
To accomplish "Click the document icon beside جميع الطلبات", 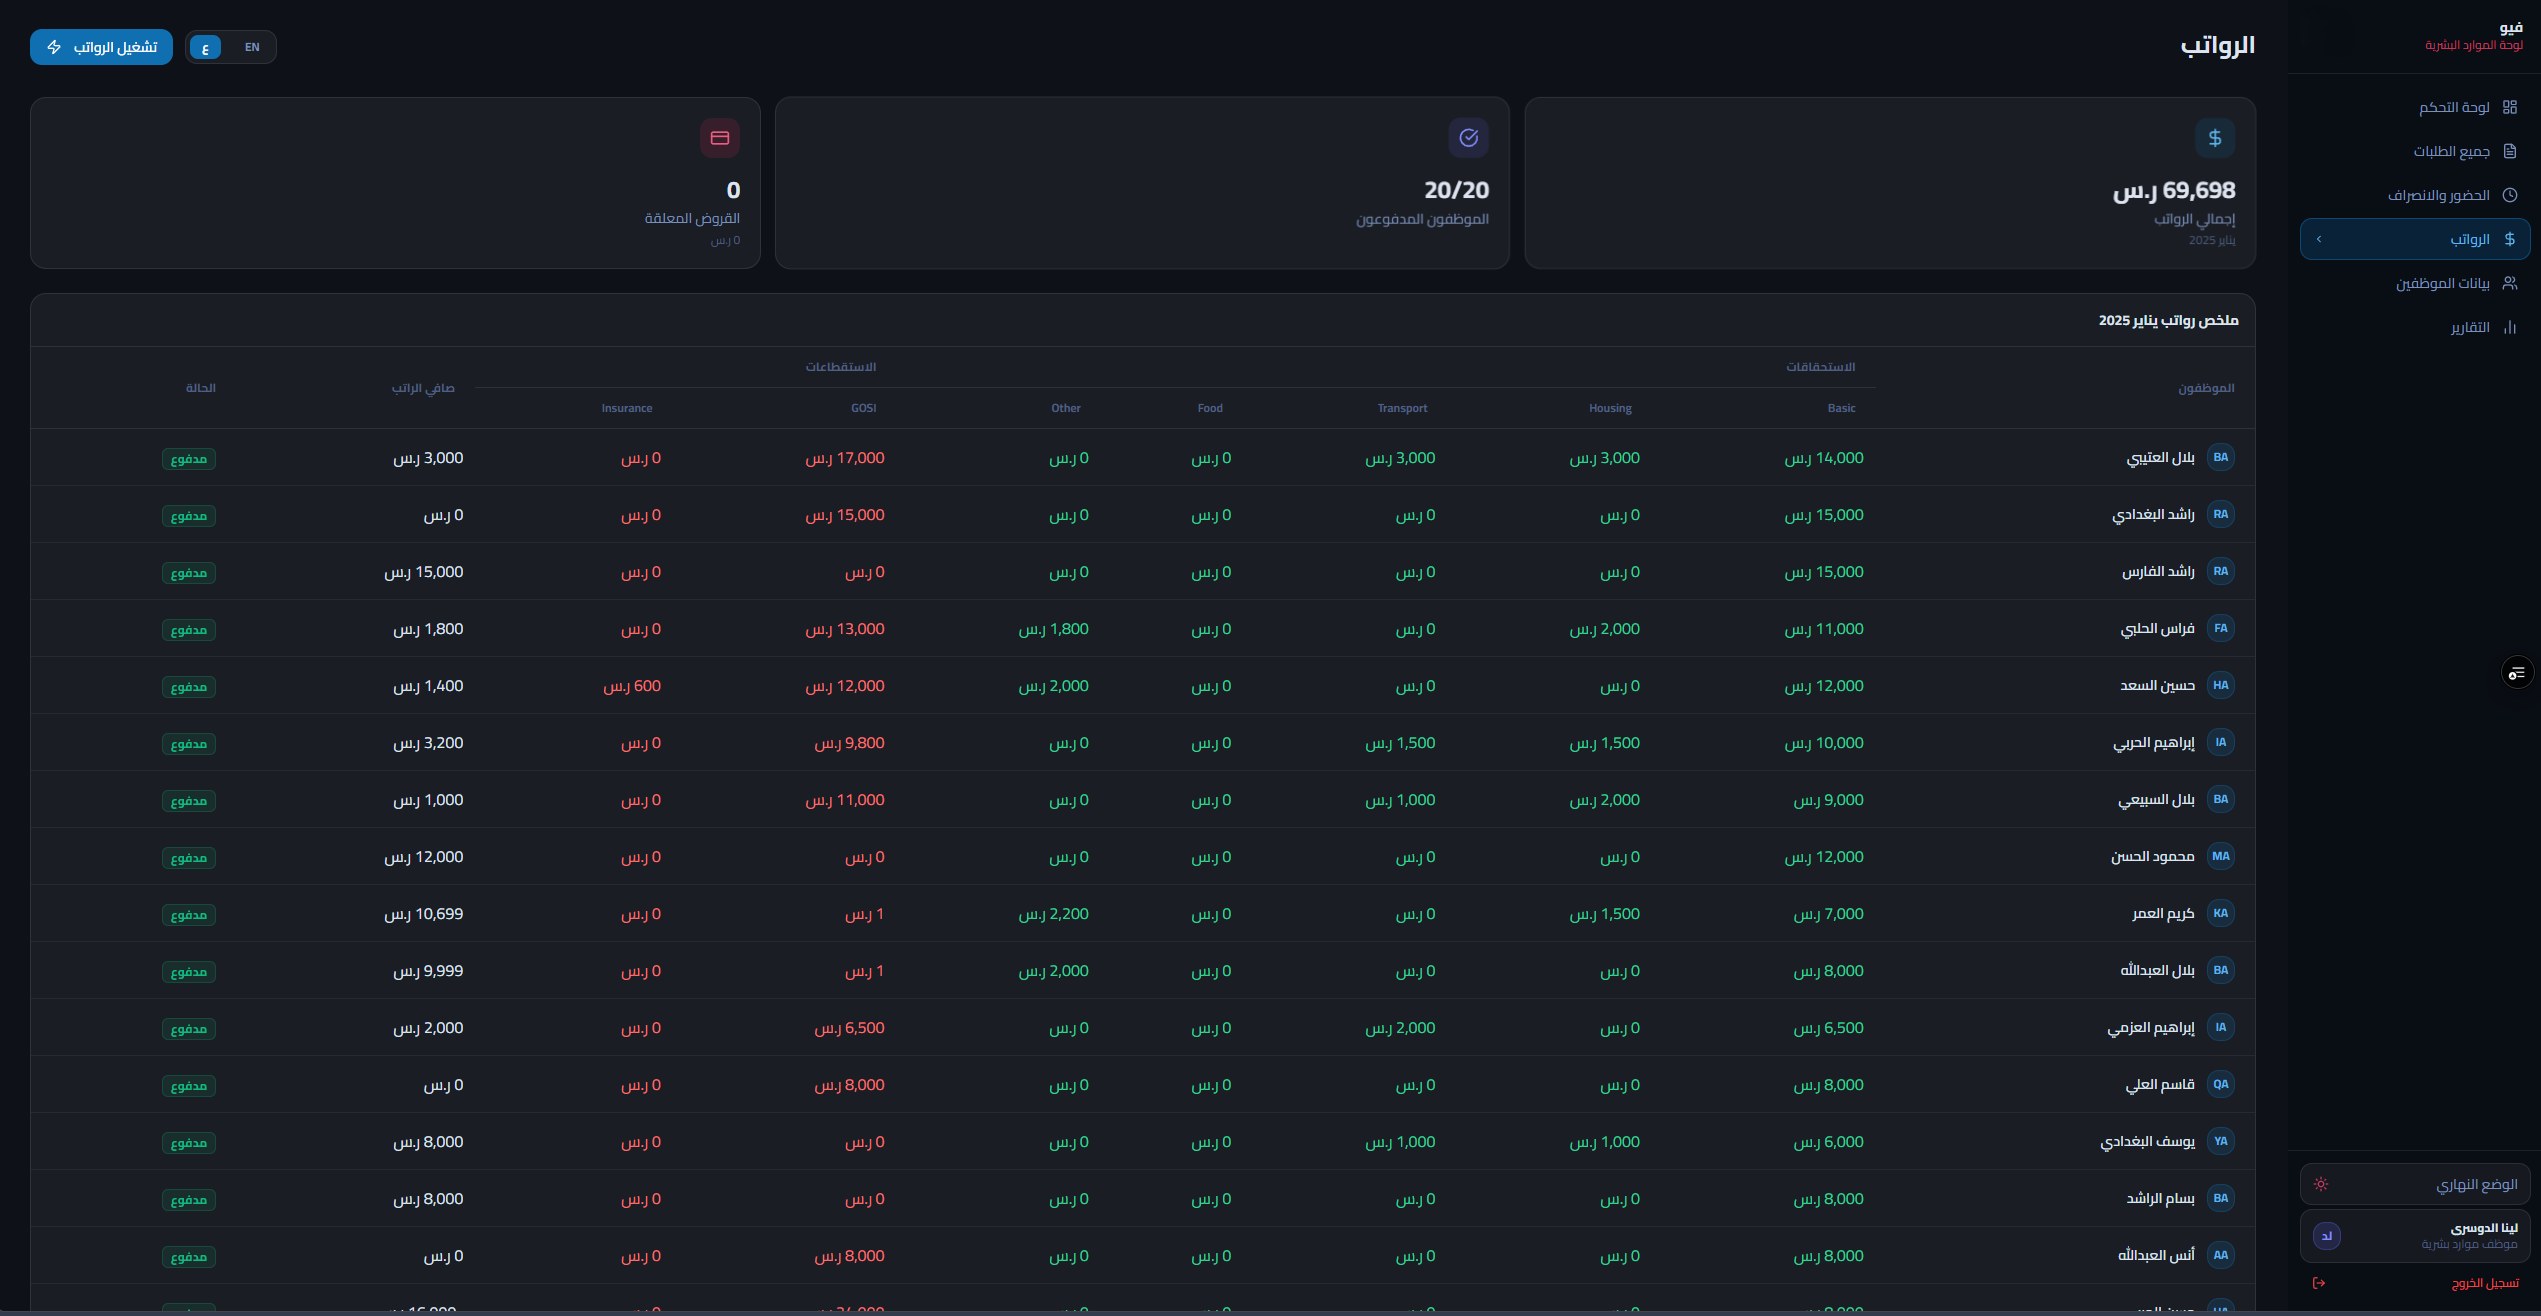I will [2509, 151].
